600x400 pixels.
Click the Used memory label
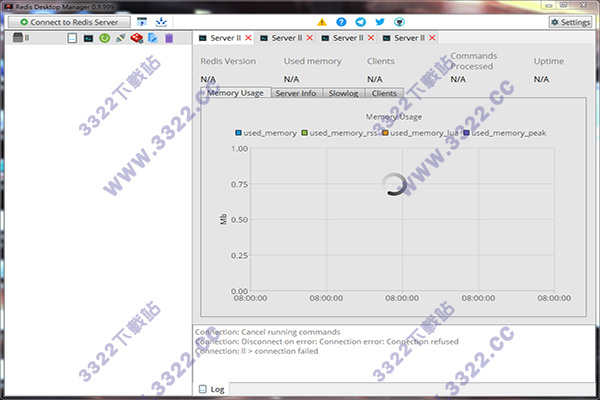coord(312,61)
